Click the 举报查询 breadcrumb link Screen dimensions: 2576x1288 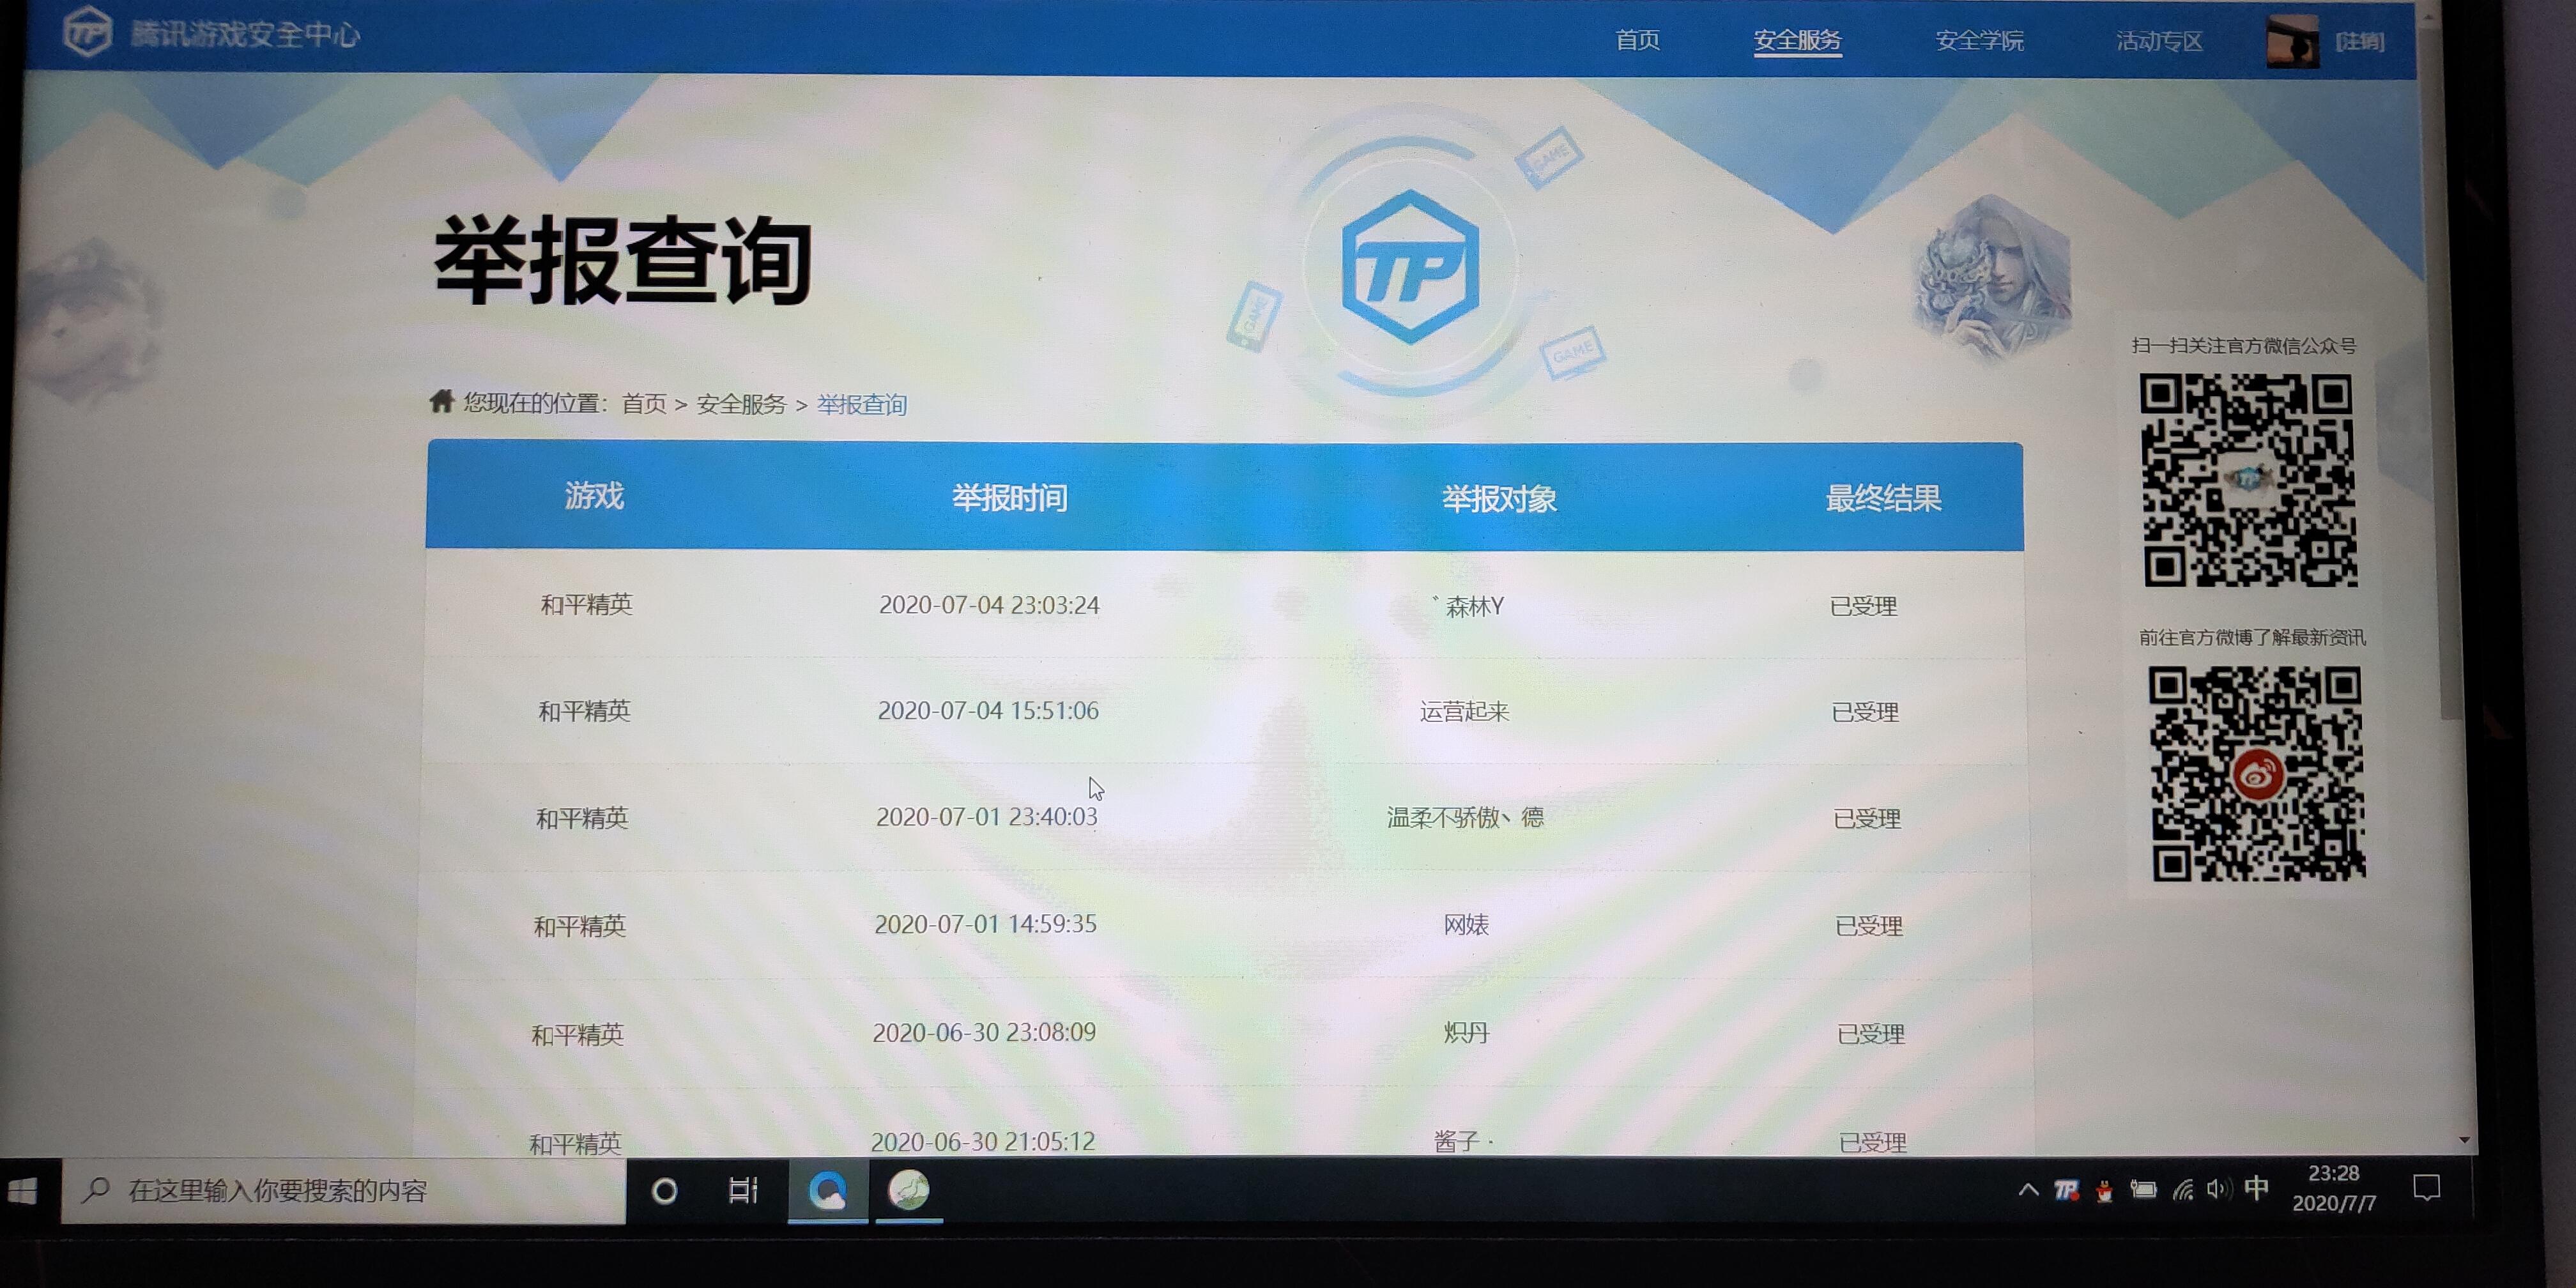(862, 404)
